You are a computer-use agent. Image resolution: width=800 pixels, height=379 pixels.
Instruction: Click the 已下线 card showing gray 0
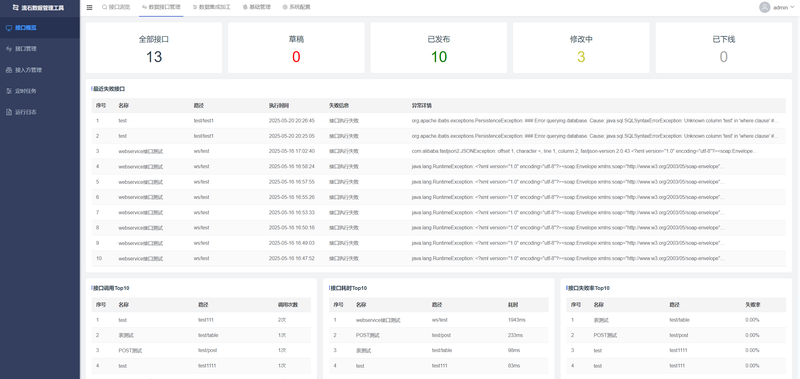tap(723, 48)
